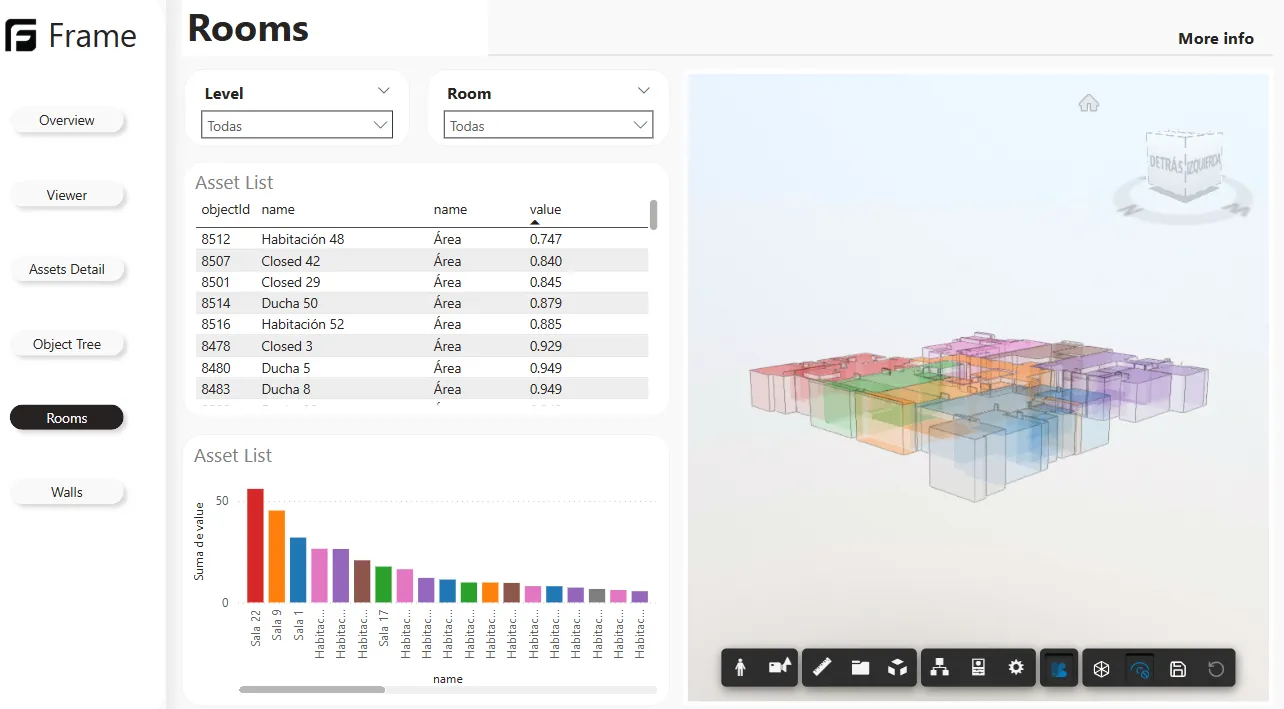Activate the explode model tool
The image size is (1284, 709).
898,667
